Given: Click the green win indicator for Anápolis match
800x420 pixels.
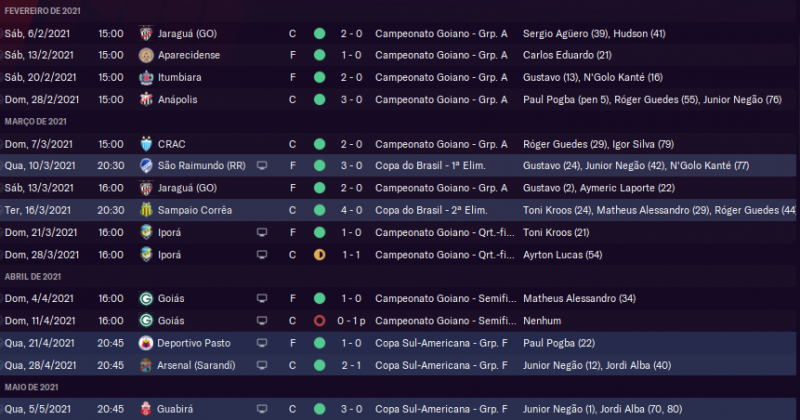Looking at the screenshot, I should coord(319,99).
